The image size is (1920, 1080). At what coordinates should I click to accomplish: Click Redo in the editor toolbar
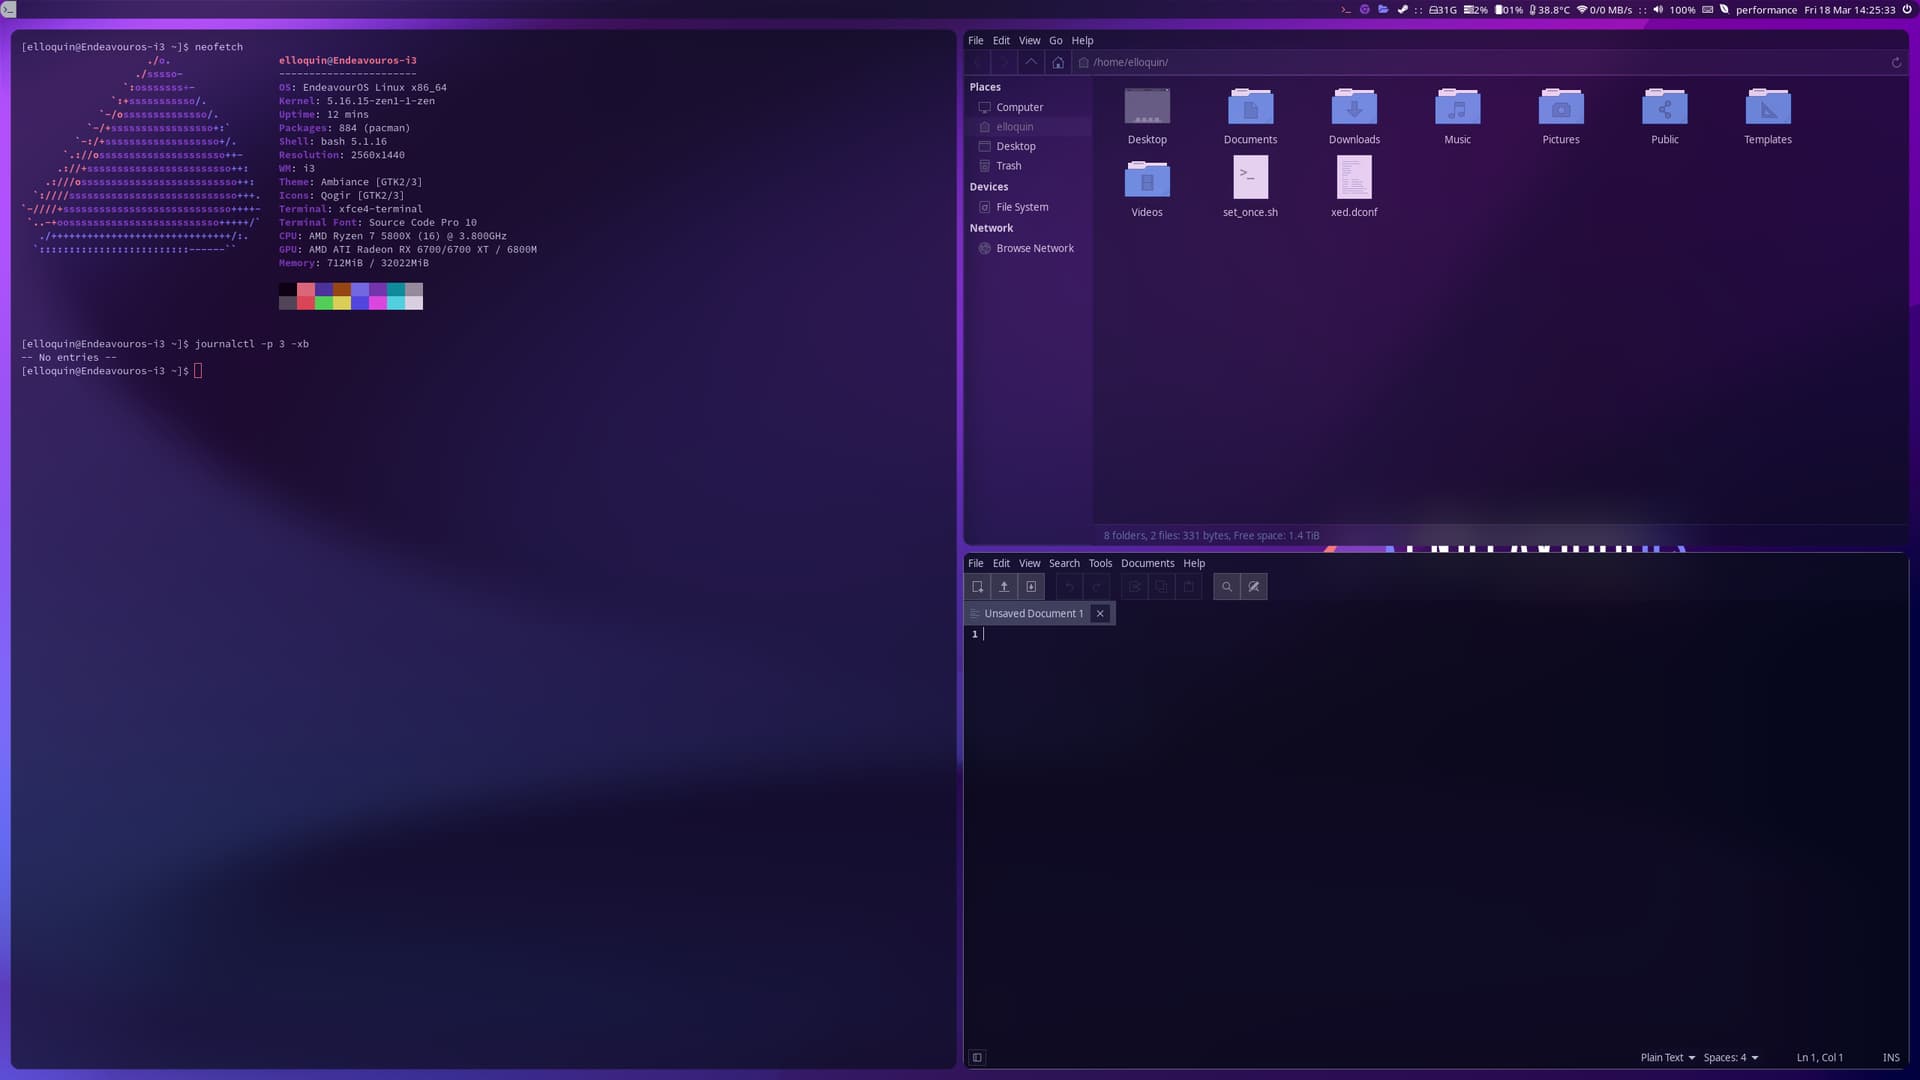(1096, 587)
